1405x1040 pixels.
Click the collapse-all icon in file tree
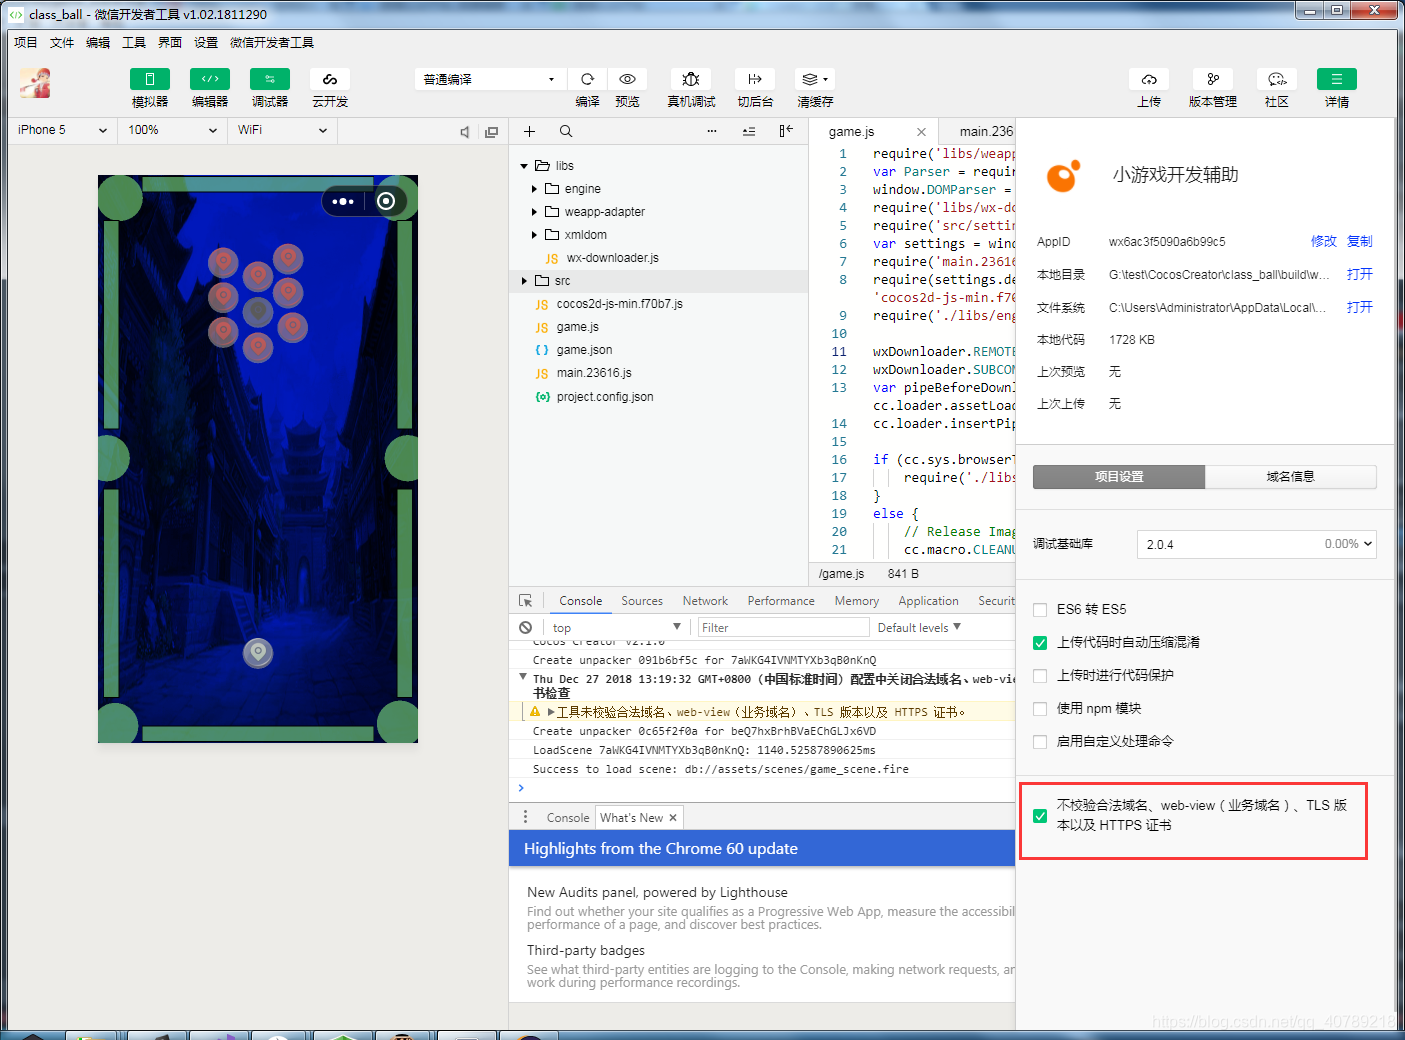click(x=749, y=131)
